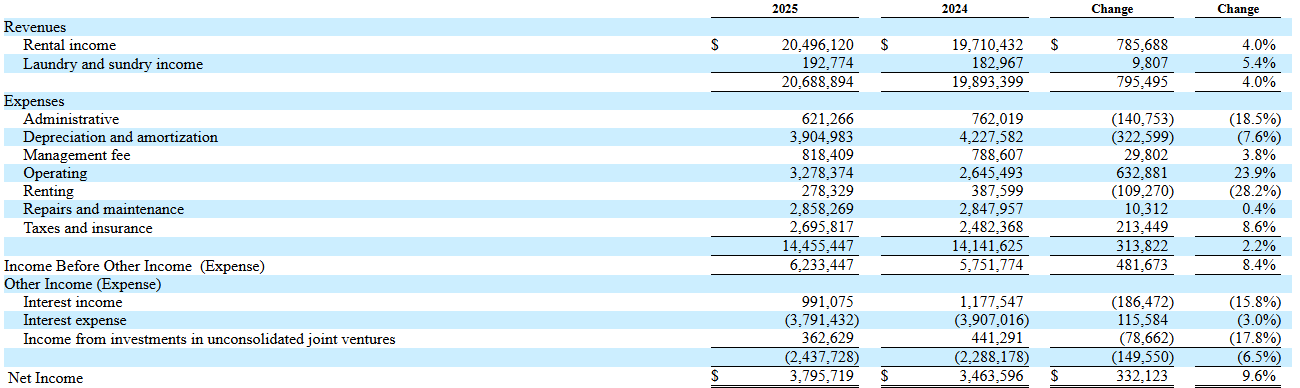This screenshot has width=1300, height=388.
Task: Click the (18.5%) change value
Action: click(1256, 119)
